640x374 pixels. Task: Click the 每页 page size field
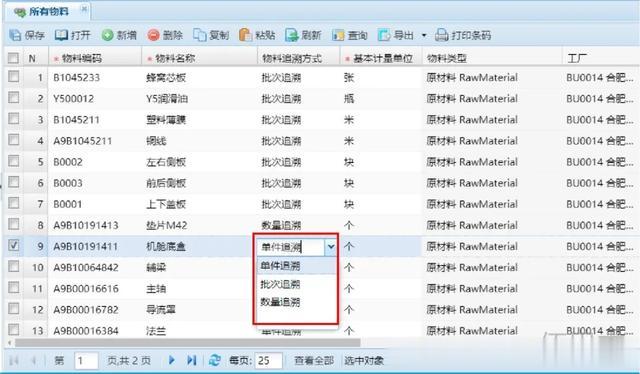point(268,361)
